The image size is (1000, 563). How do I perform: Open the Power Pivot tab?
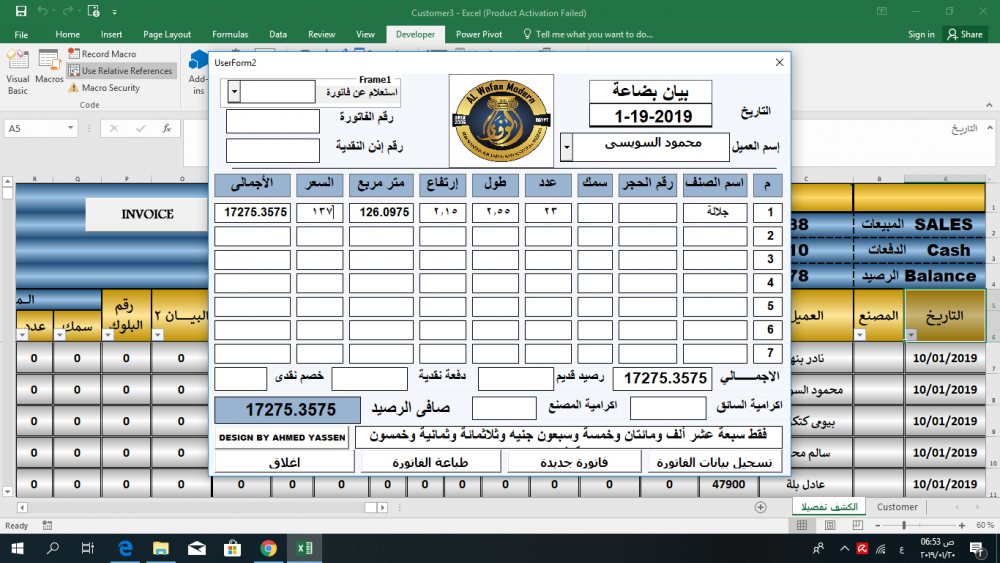479,34
